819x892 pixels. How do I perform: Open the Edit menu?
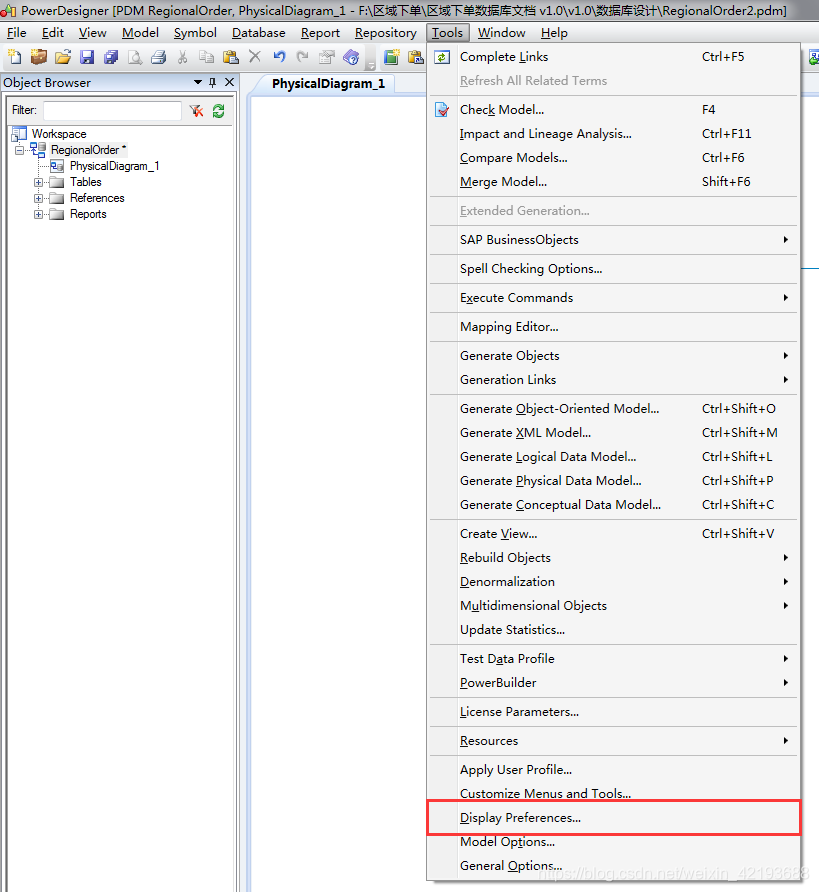(x=53, y=33)
